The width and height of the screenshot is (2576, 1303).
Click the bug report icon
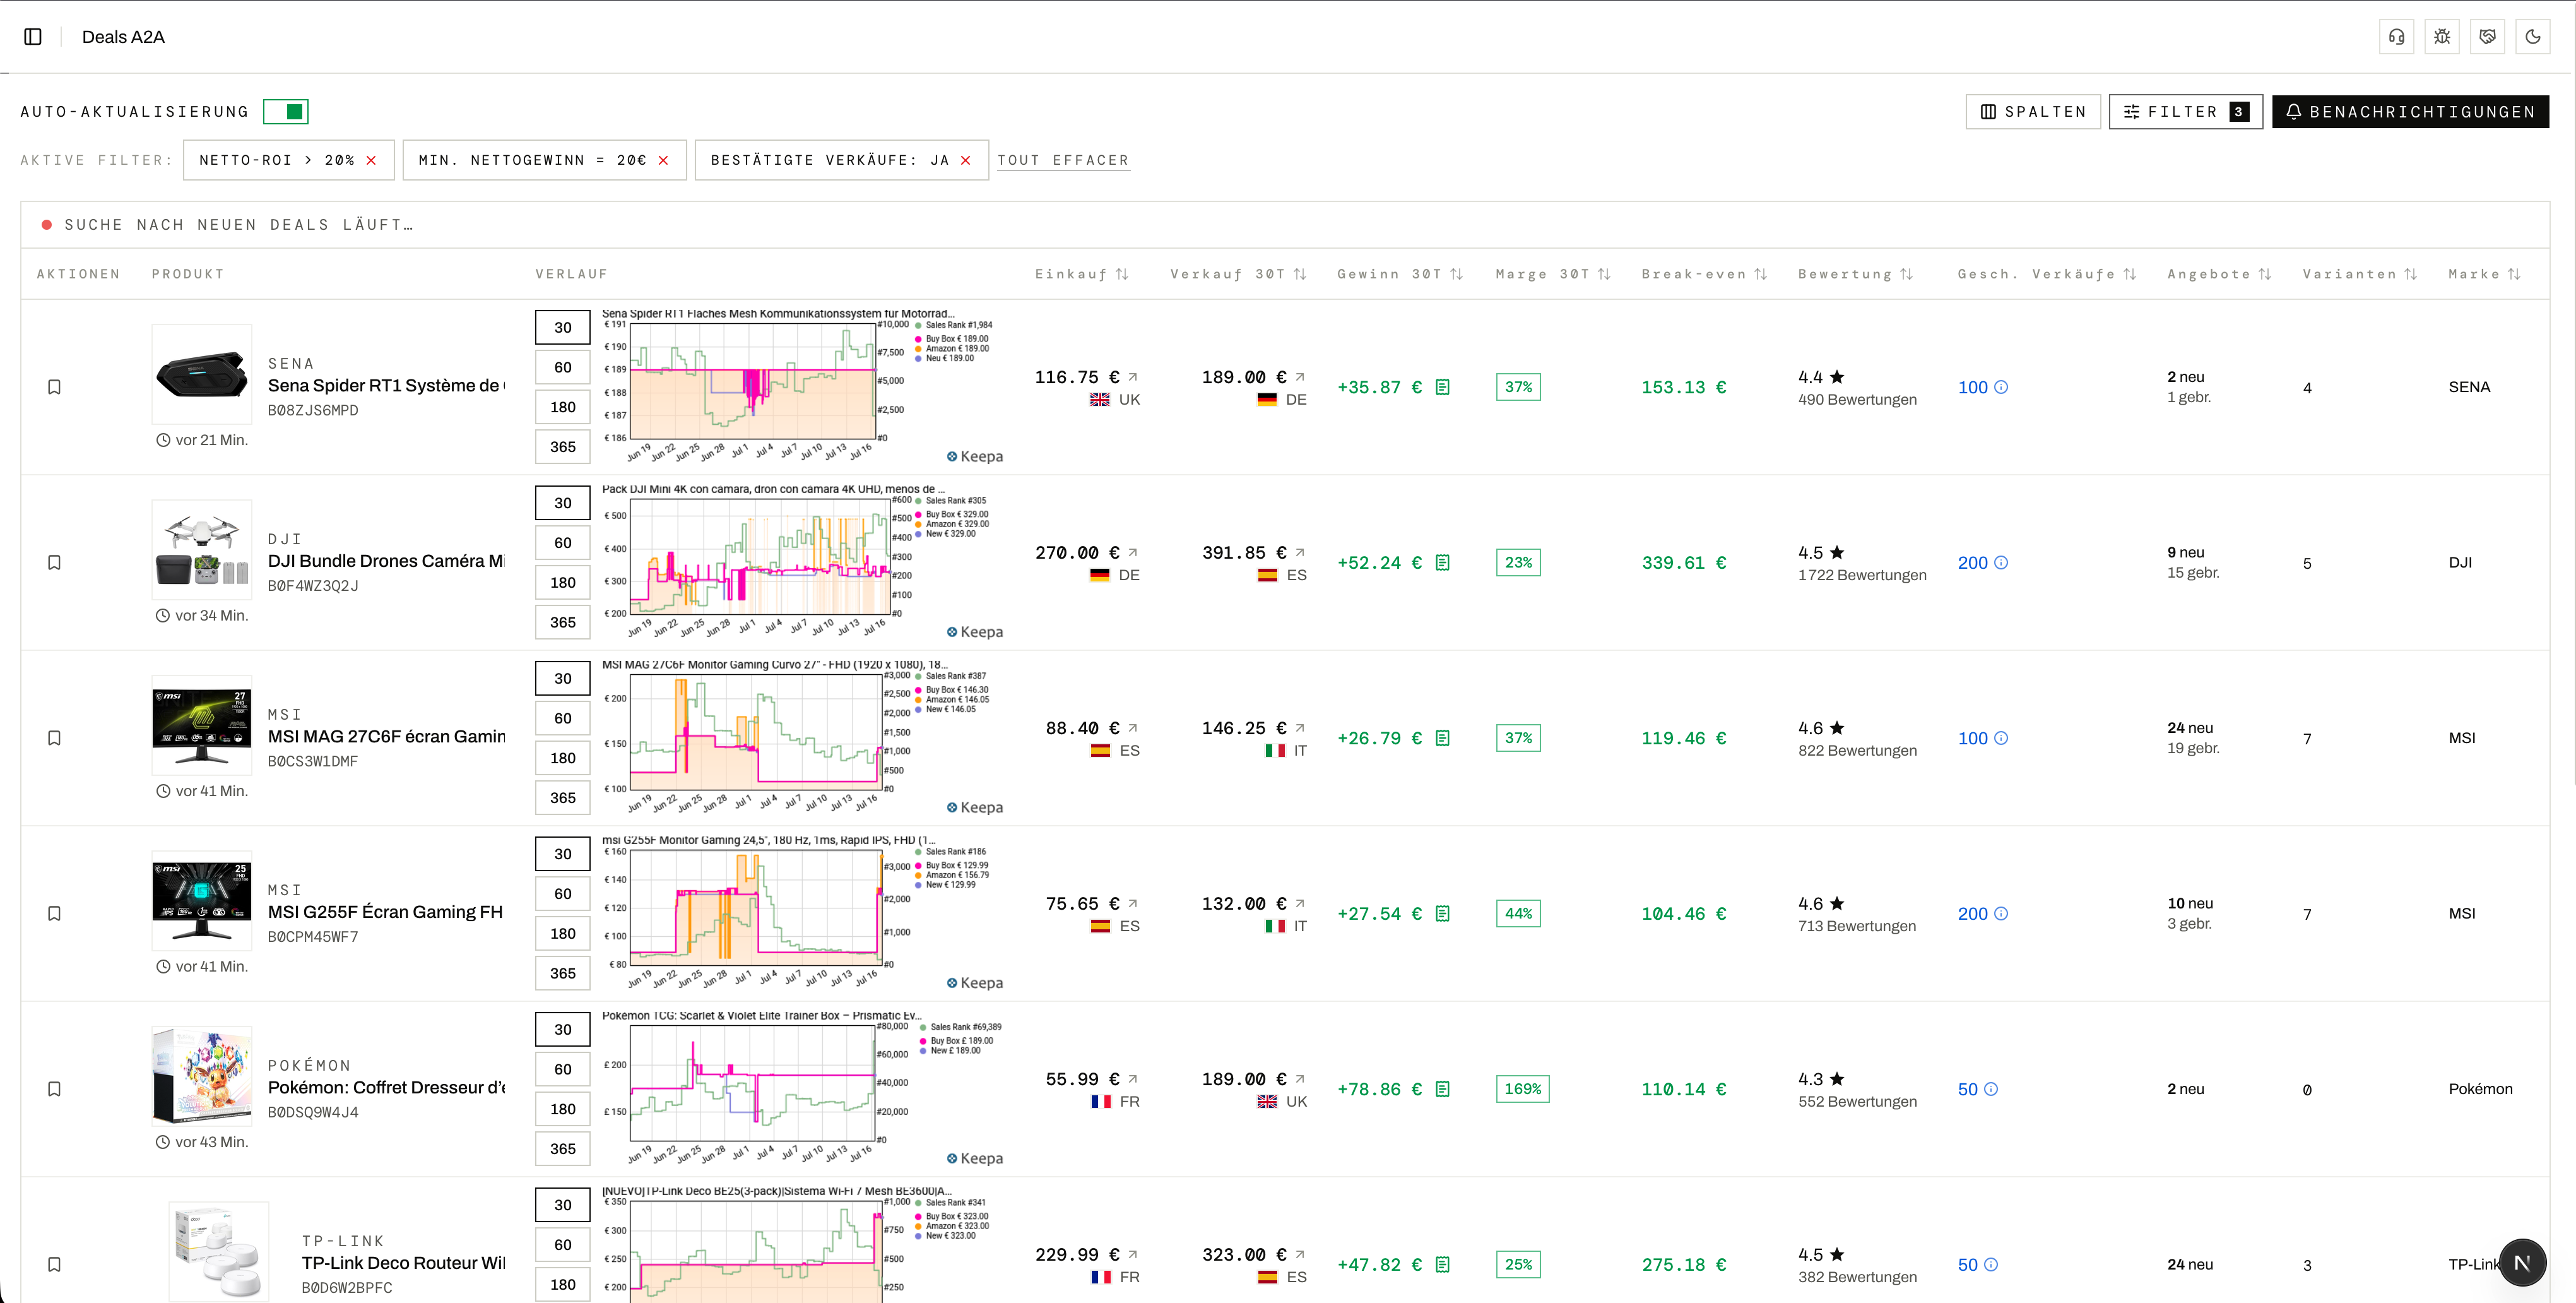click(x=2442, y=37)
